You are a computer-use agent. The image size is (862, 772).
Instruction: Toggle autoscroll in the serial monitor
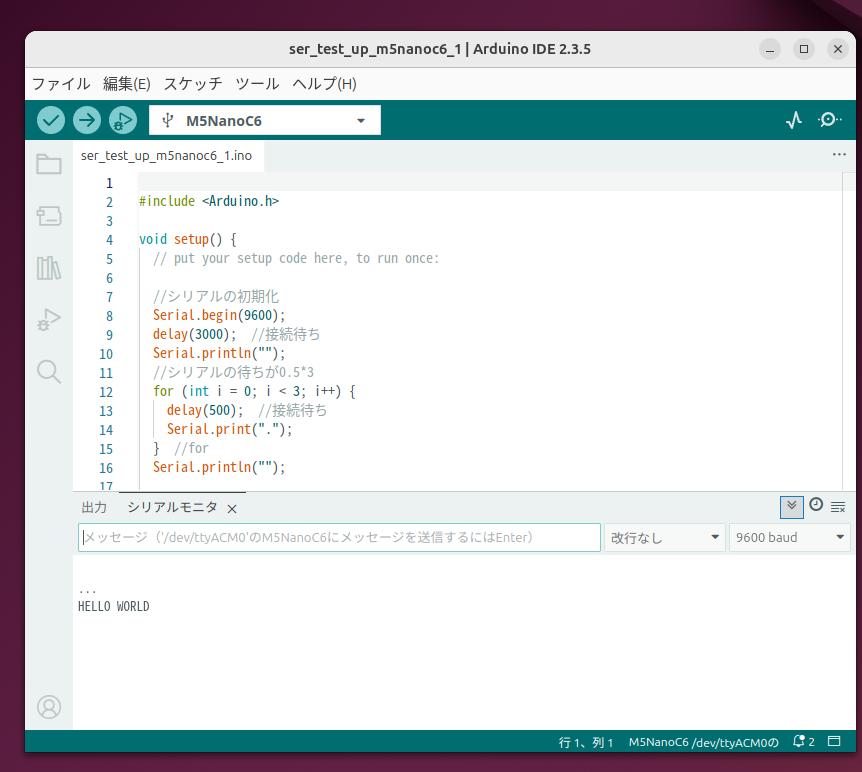[791, 507]
